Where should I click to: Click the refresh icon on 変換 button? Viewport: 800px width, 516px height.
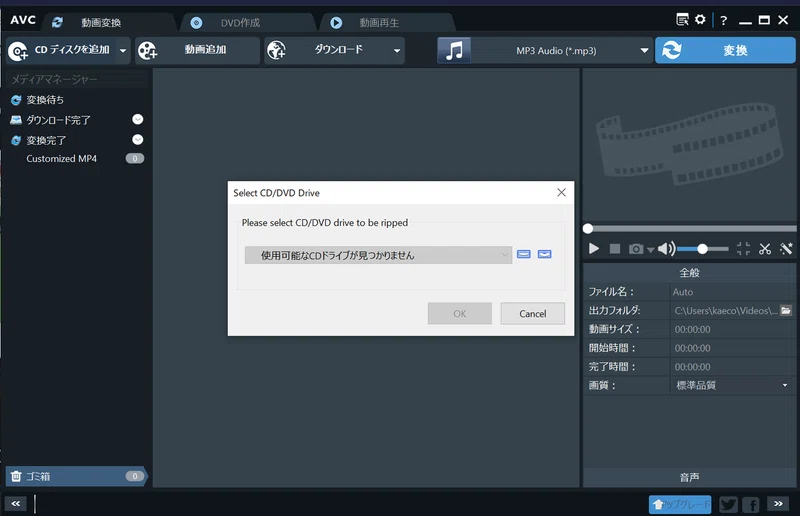pyautogui.click(x=671, y=50)
